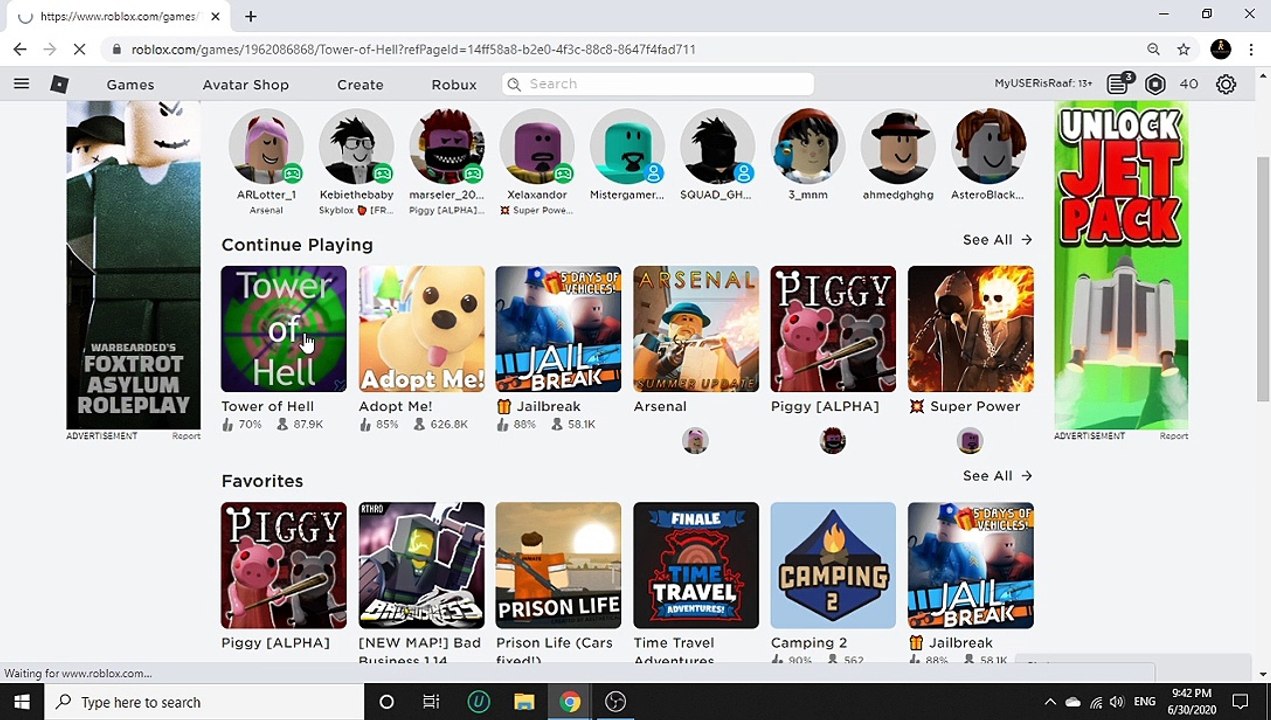
Task: Open 3_mnm friend avatar
Action: 808,148
